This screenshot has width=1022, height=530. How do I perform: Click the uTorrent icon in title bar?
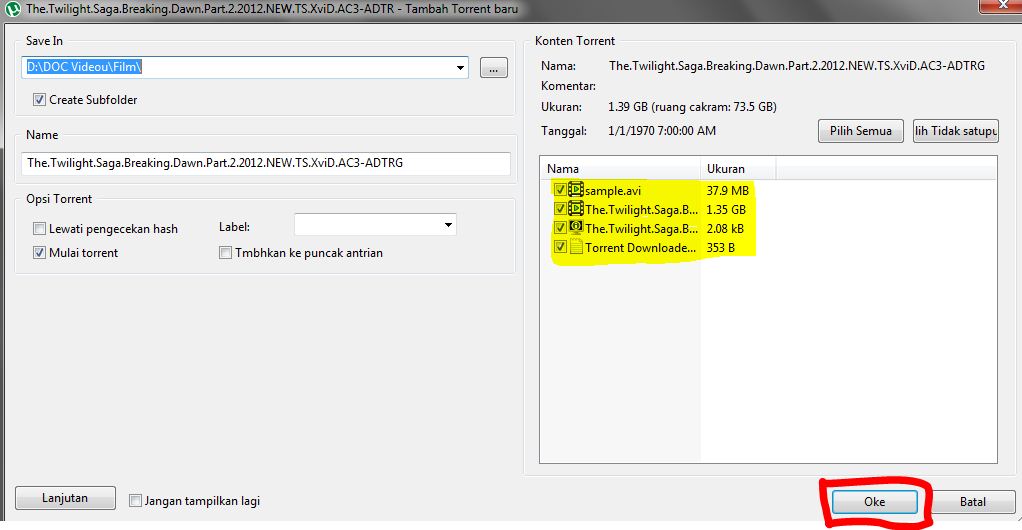pos(12,9)
